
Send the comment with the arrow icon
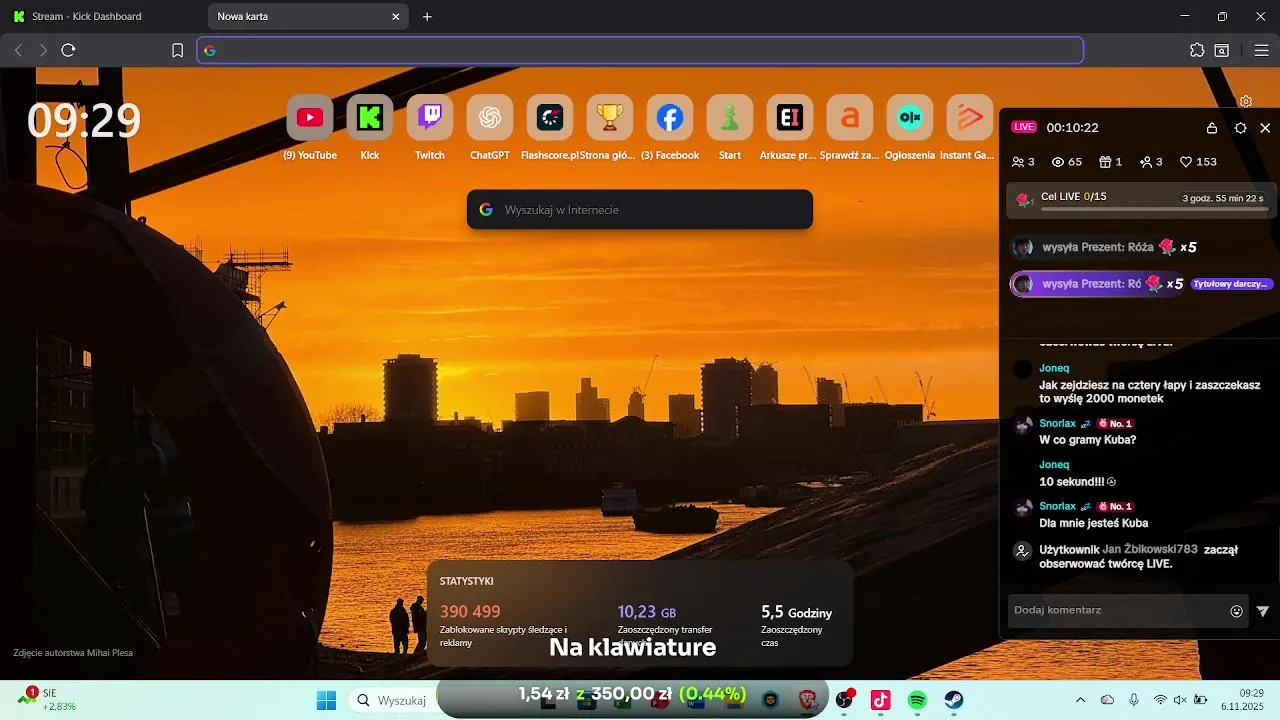1263,611
